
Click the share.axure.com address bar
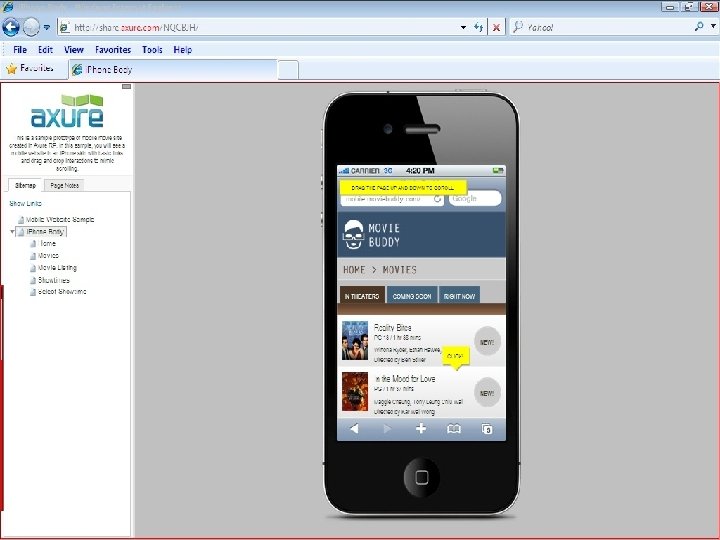pyautogui.click(x=259, y=28)
